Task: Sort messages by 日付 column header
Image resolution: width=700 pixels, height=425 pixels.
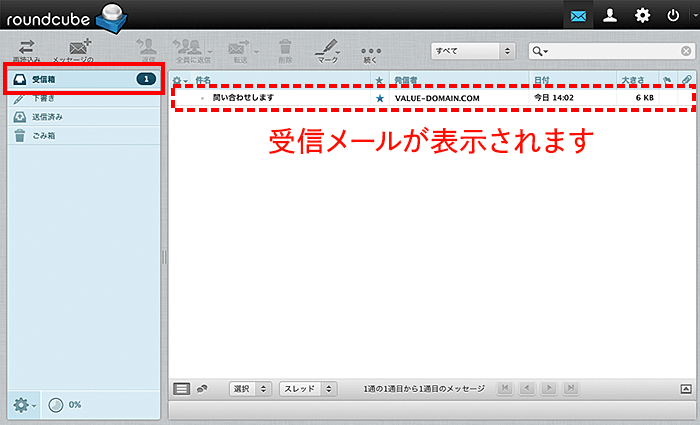Action: click(541, 78)
